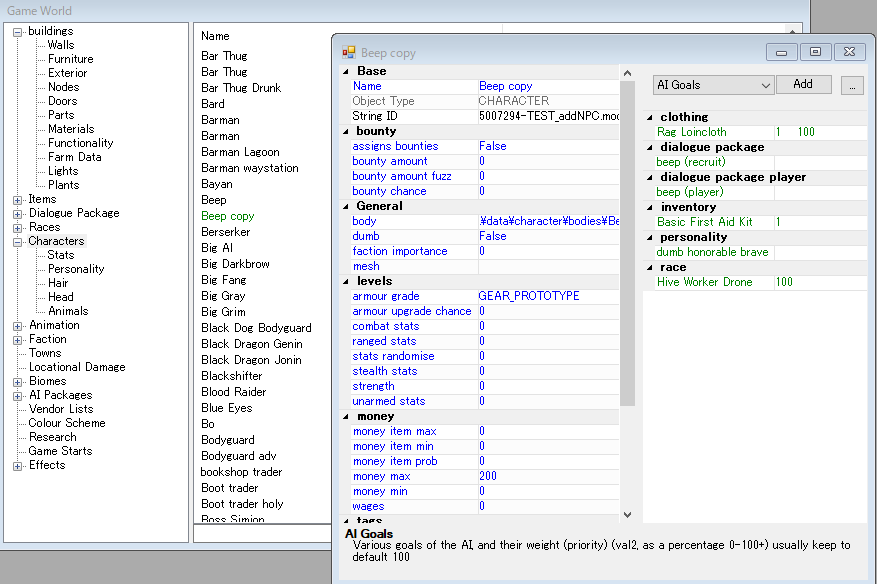
Task: Select Animals under Characters
Action: click(x=68, y=310)
